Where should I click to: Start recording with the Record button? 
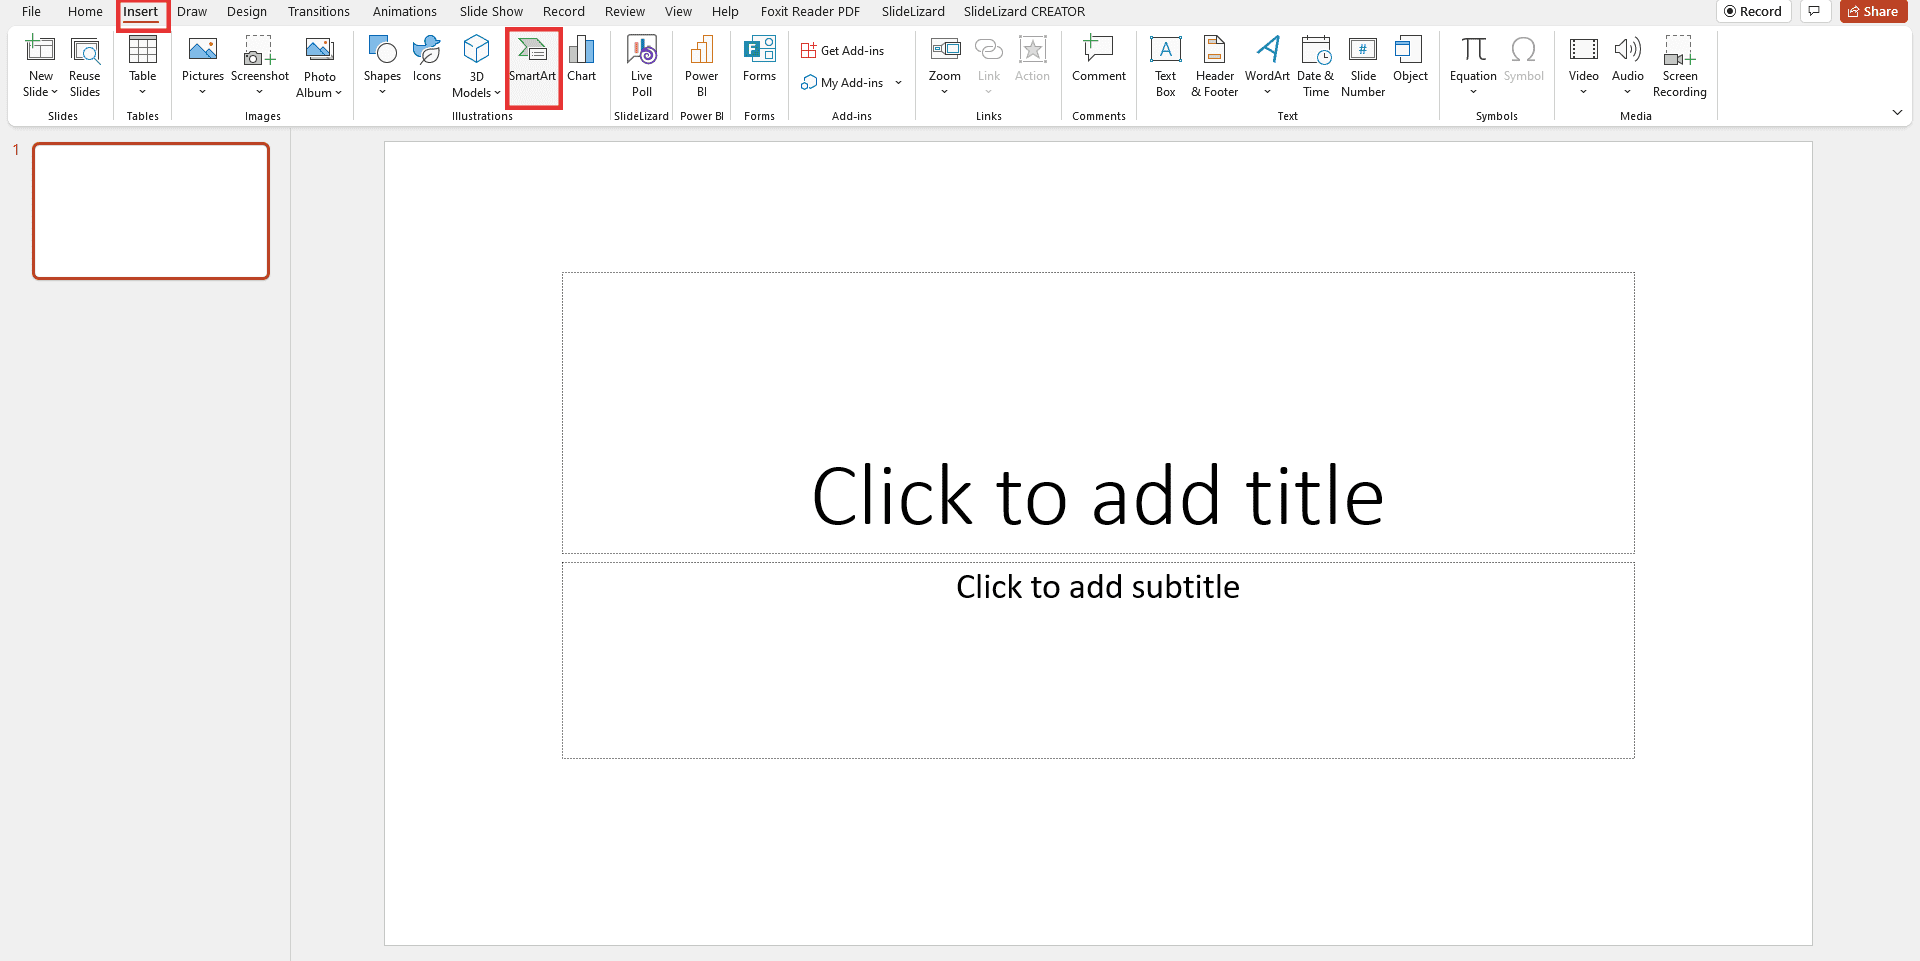pos(1754,11)
